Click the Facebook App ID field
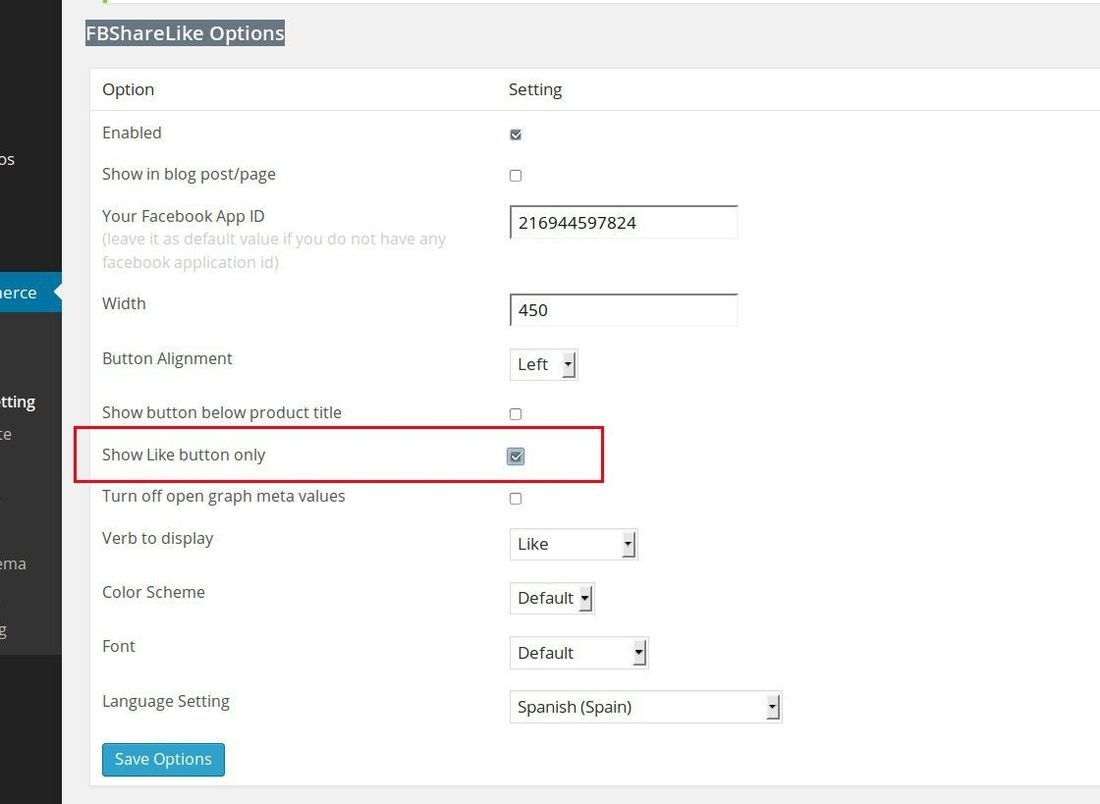Screen dimensions: 1100x804 (624, 222)
